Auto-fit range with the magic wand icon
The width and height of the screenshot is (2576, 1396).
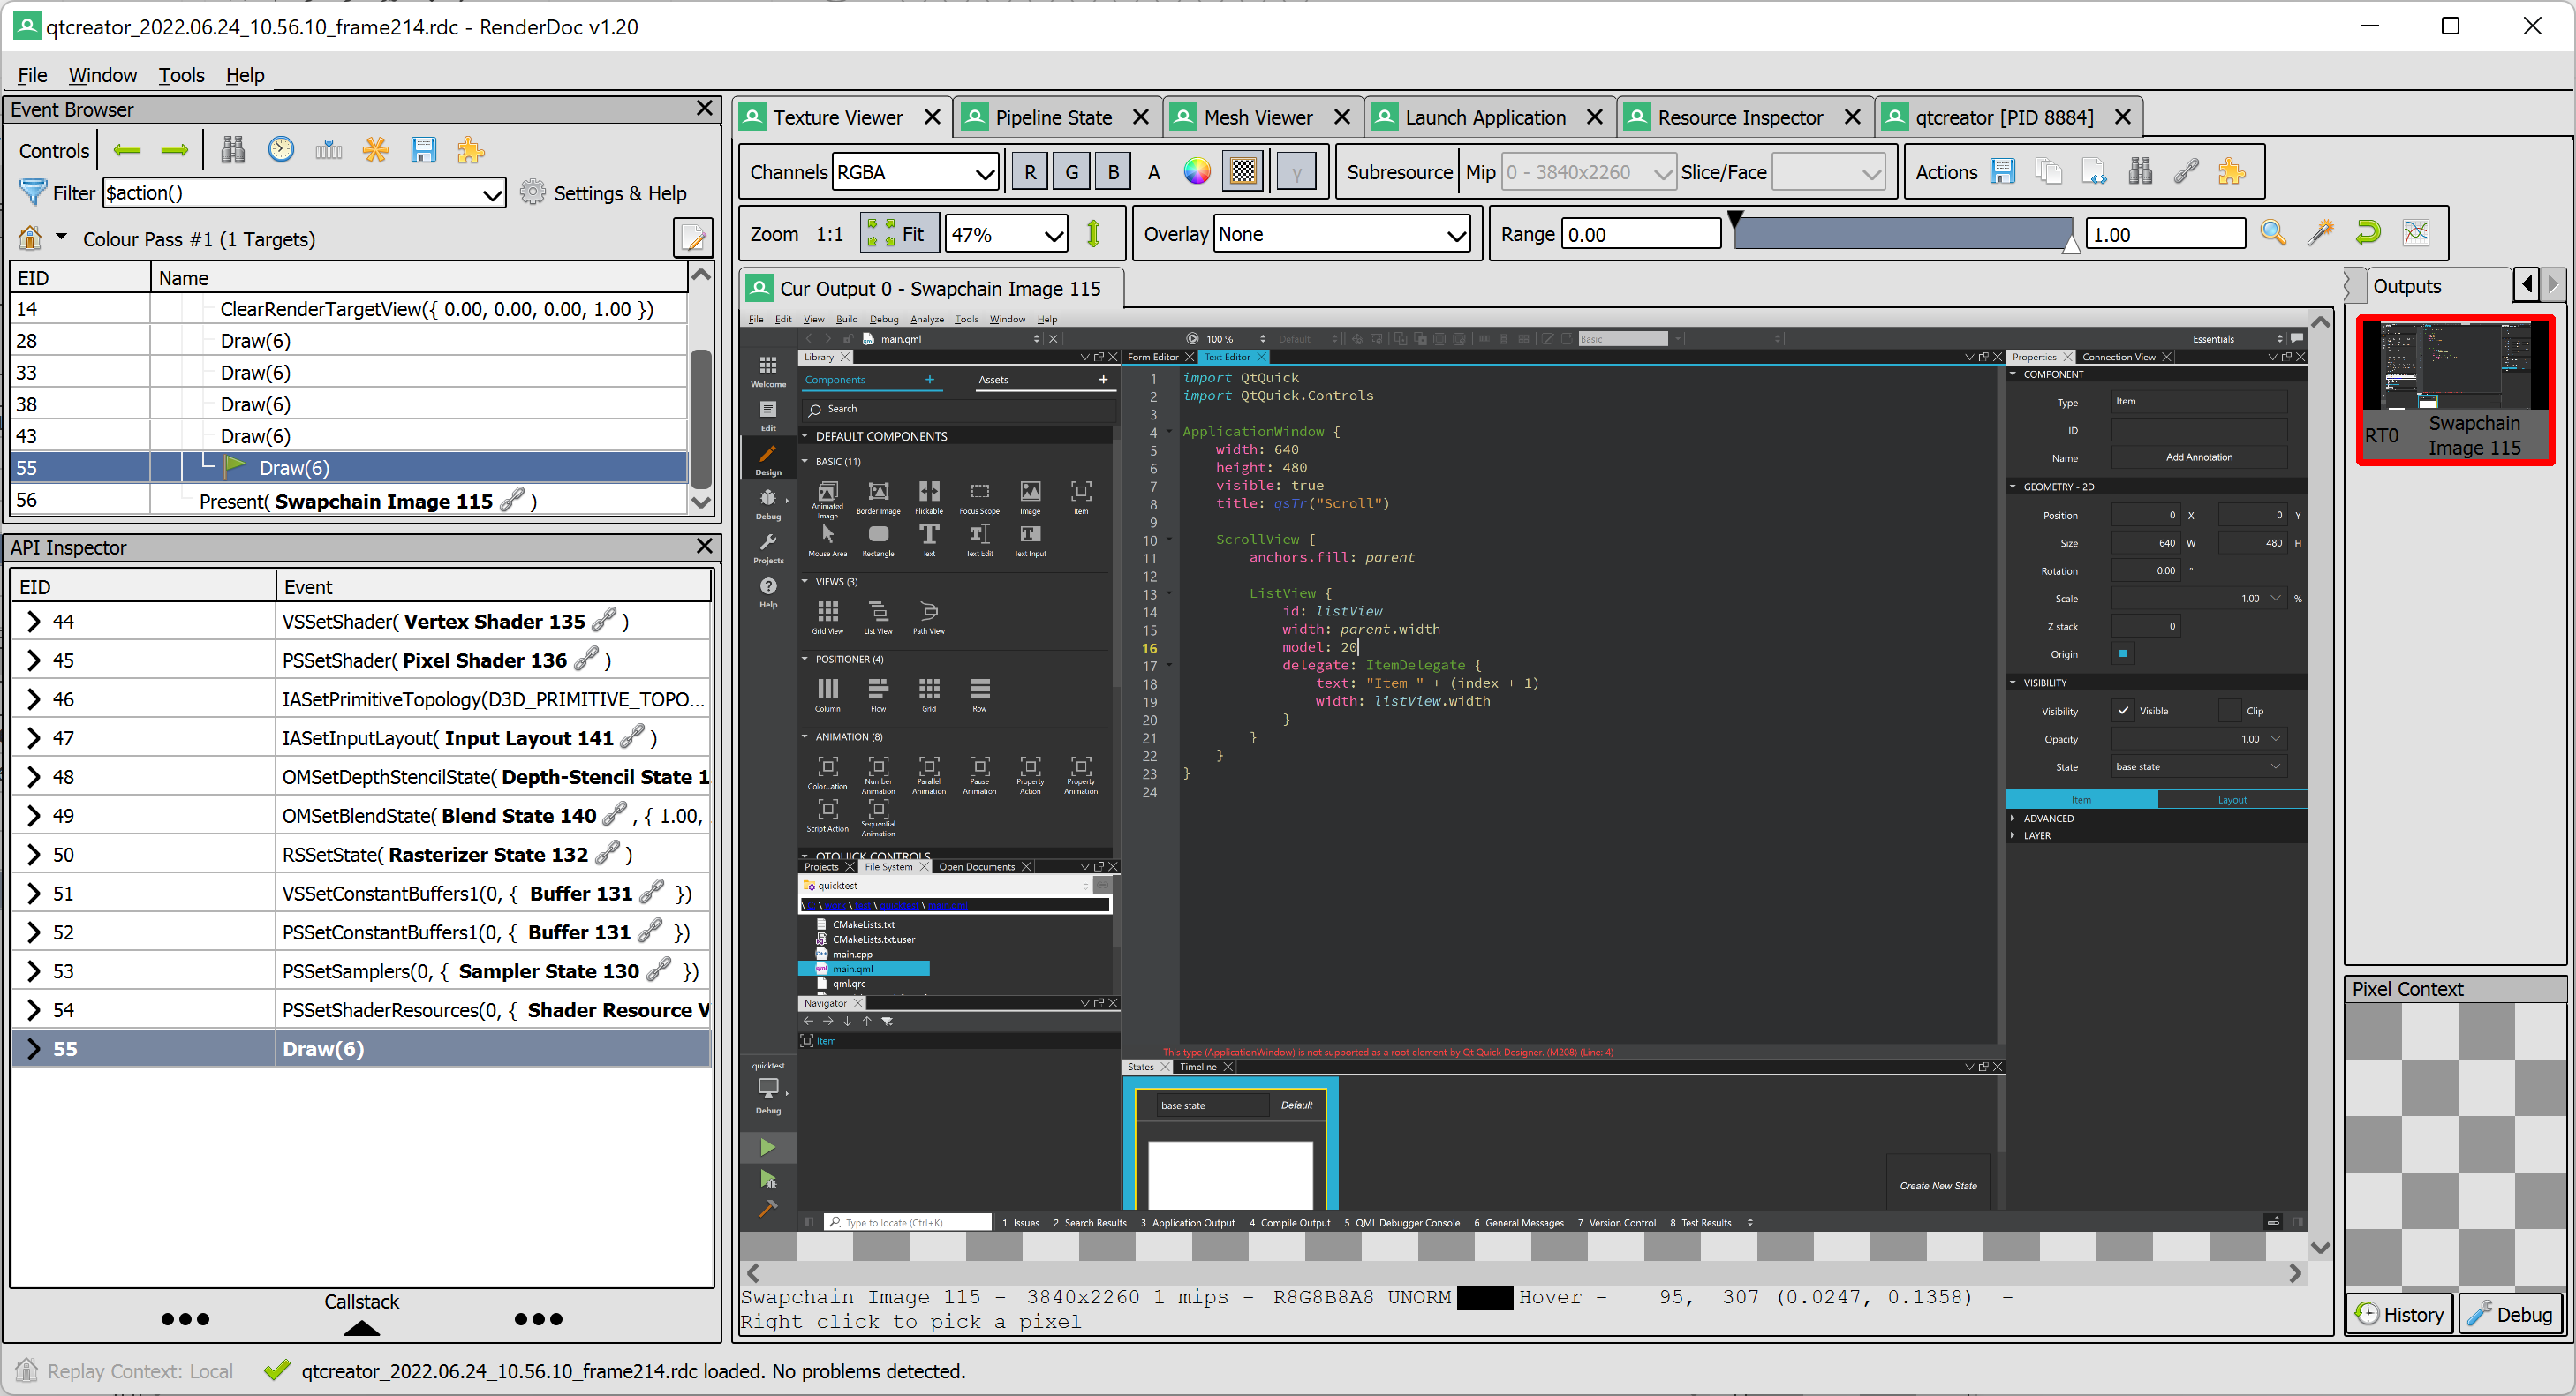2321,232
